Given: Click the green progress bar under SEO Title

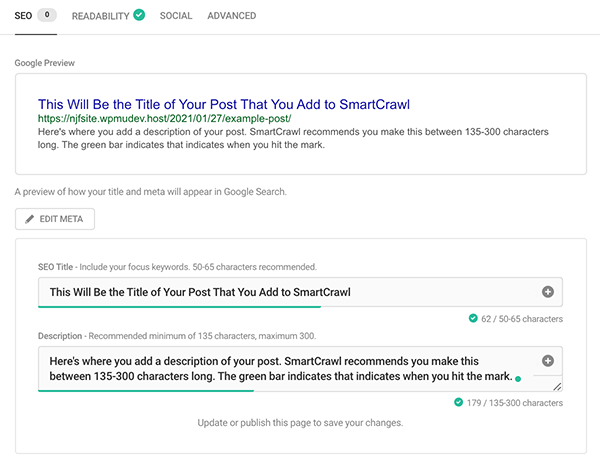Looking at the screenshot, I should (178, 306).
